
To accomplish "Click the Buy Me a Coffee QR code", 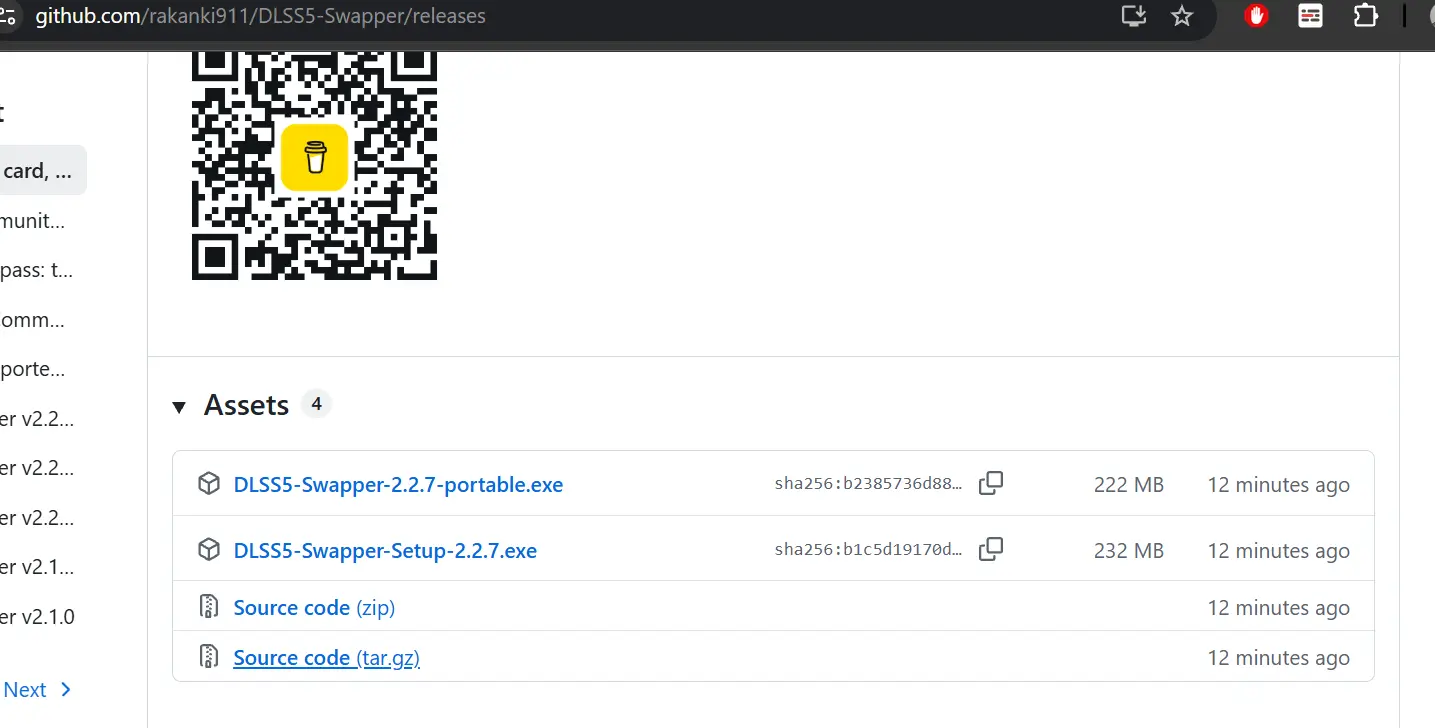I will tap(314, 164).
